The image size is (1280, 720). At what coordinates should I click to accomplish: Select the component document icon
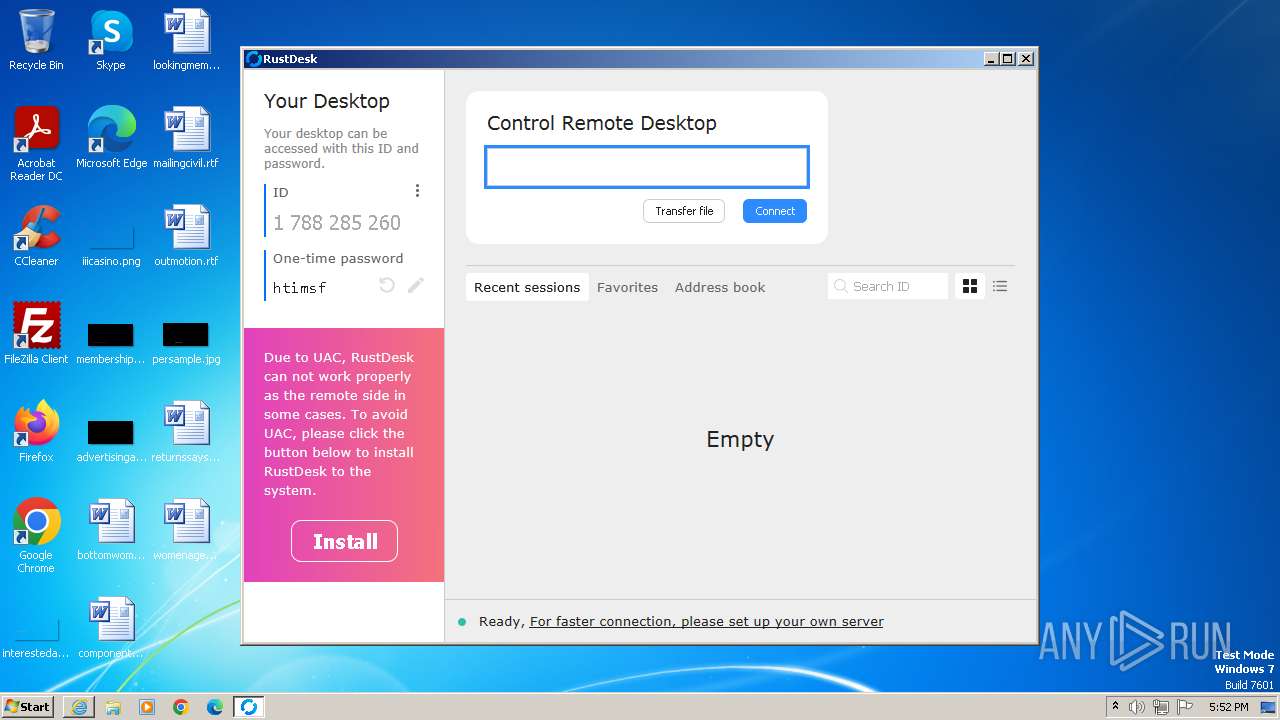[x=111, y=628]
